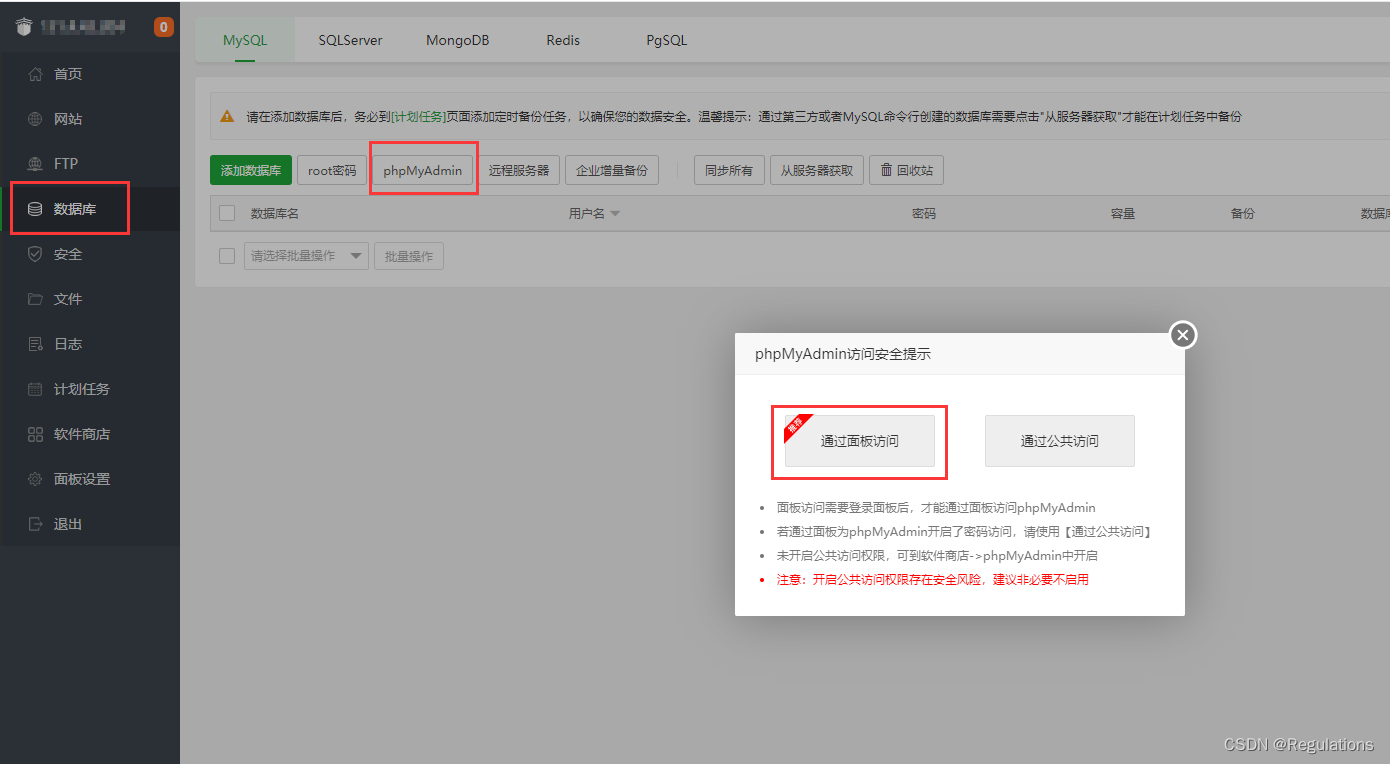
Task: Switch to the MySQL tab
Action: click(x=245, y=41)
